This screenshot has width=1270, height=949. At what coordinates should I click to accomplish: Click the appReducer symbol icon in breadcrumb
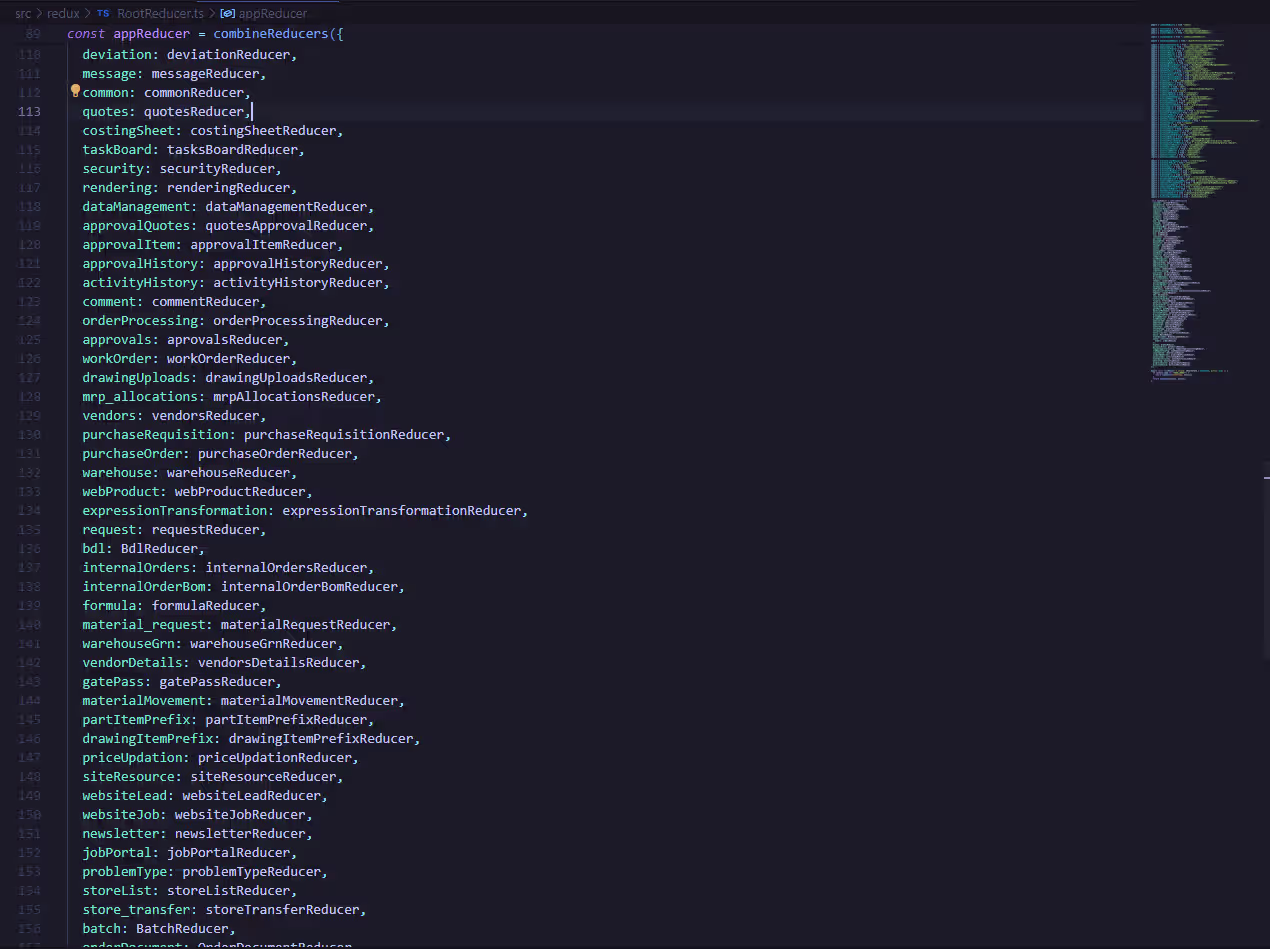(227, 14)
